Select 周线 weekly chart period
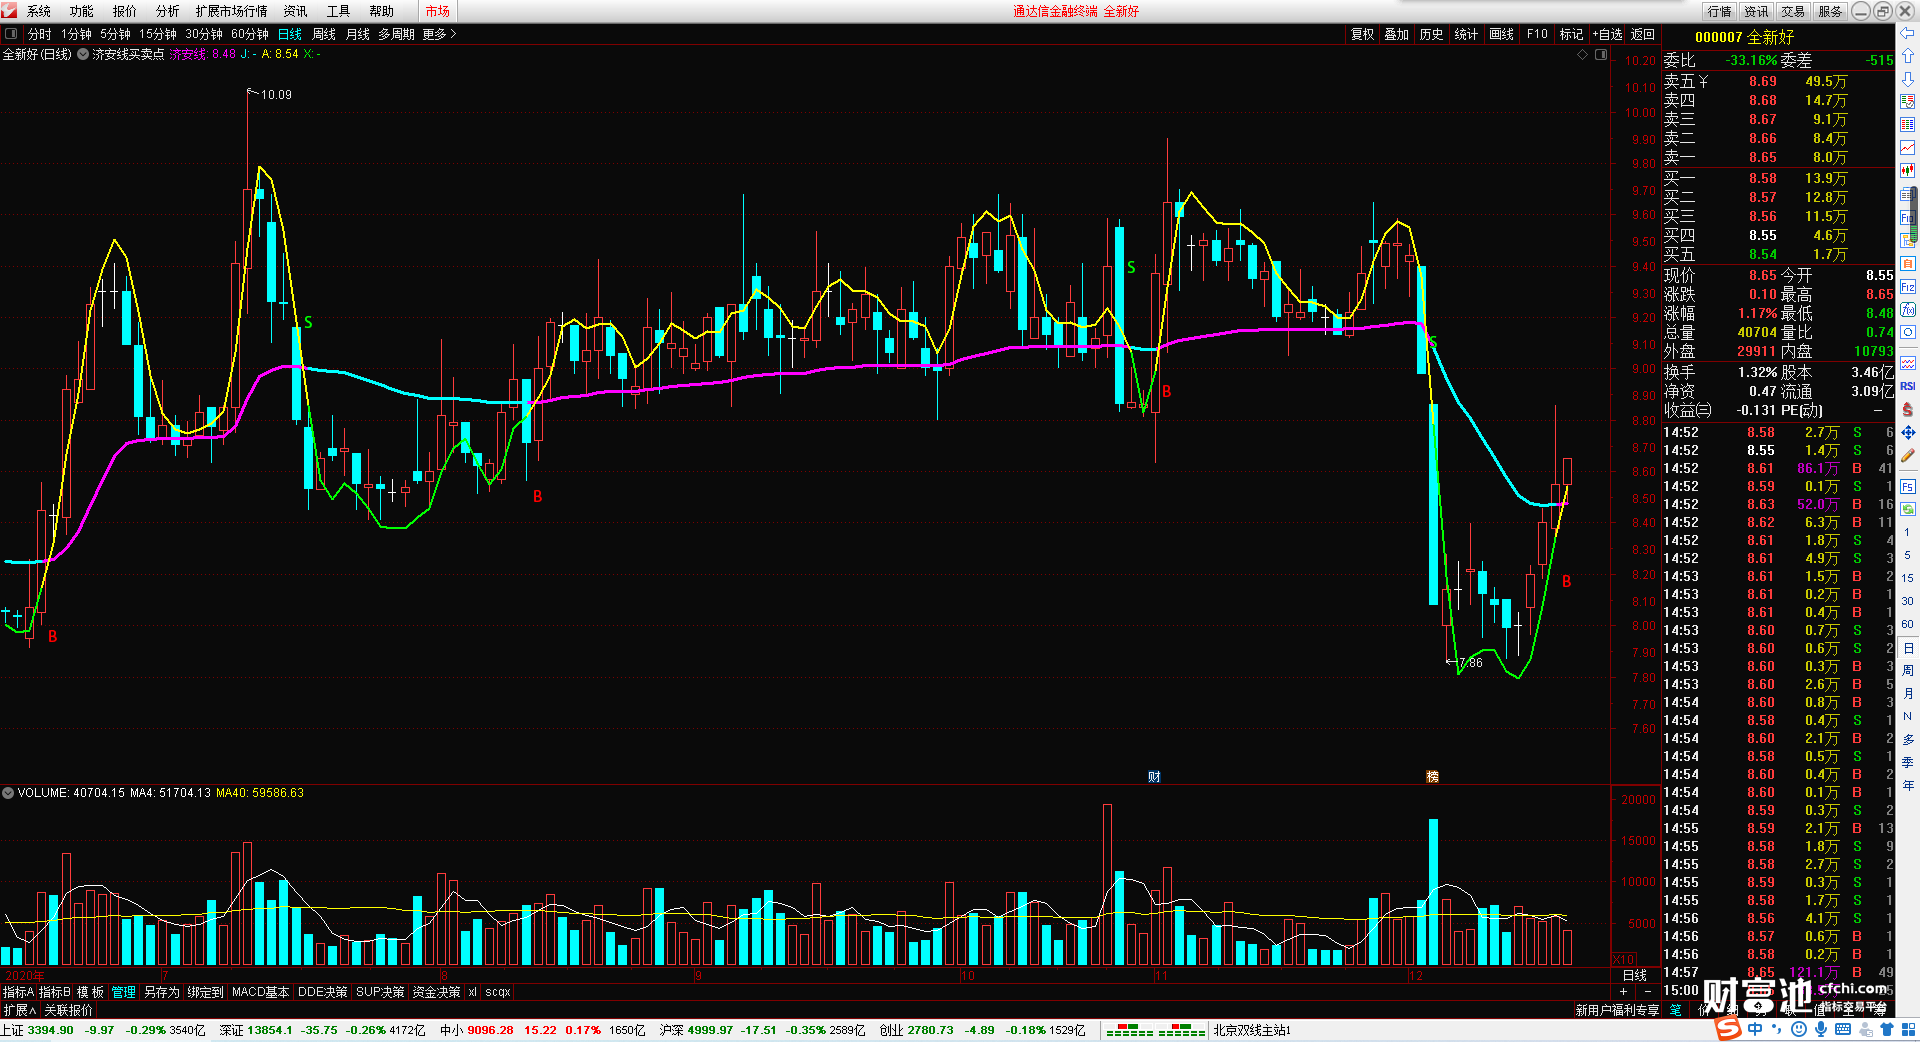Image resolution: width=1920 pixels, height=1042 pixels. coord(324,34)
